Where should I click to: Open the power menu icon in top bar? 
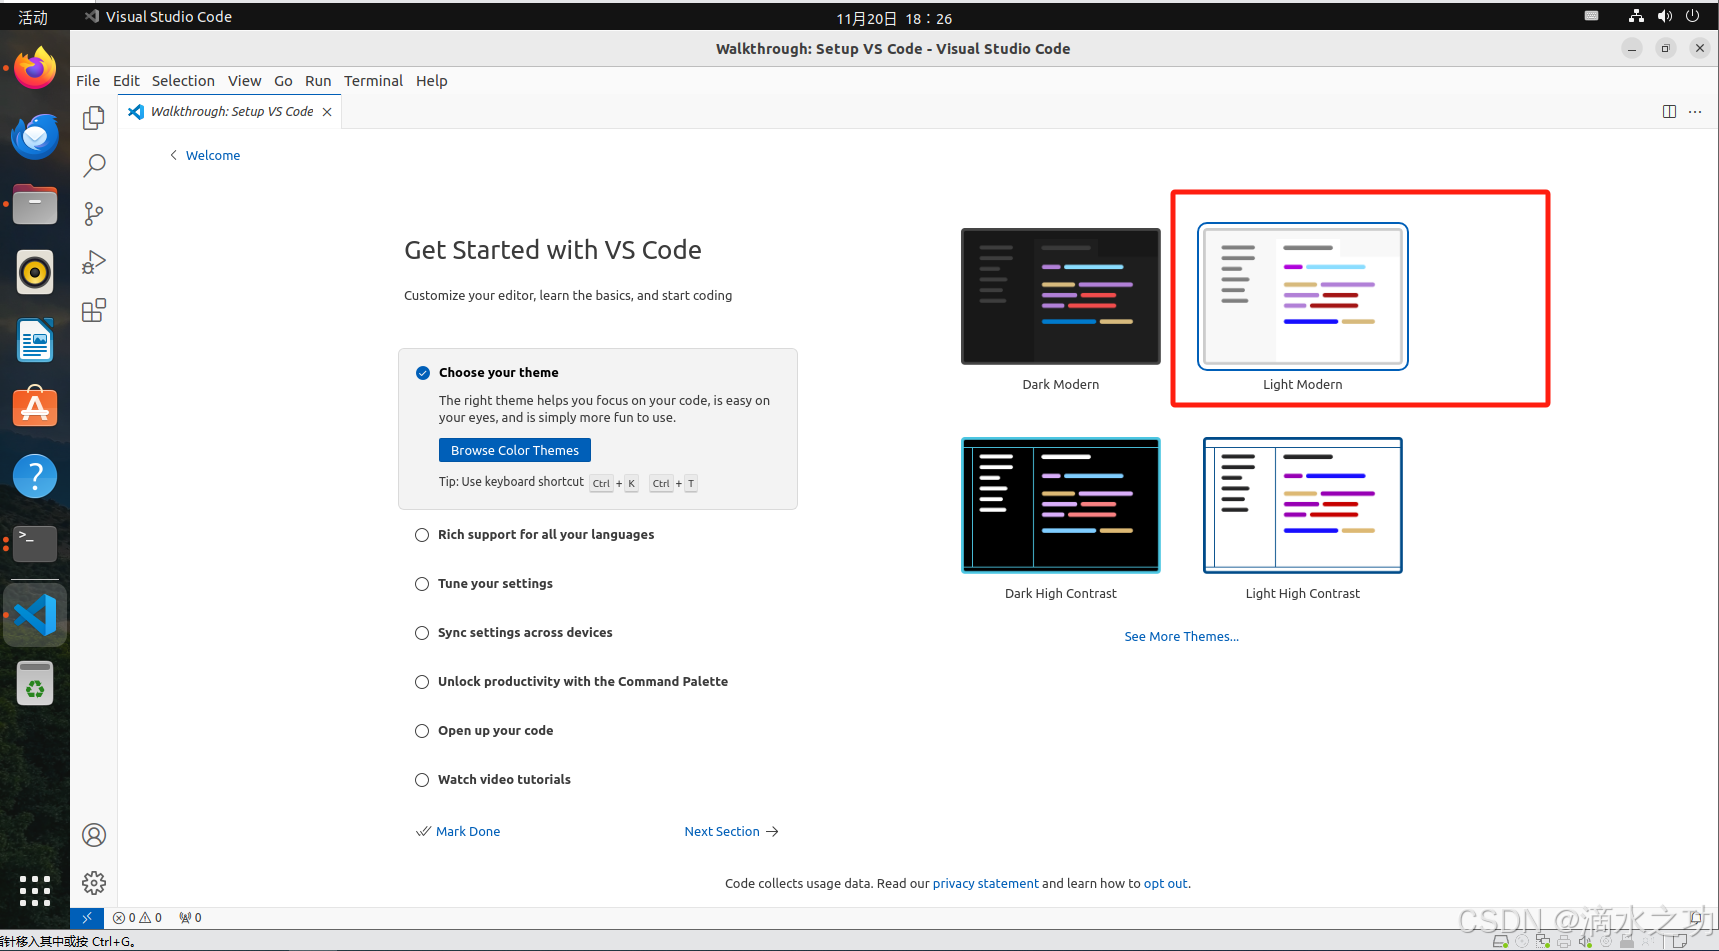click(x=1692, y=16)
